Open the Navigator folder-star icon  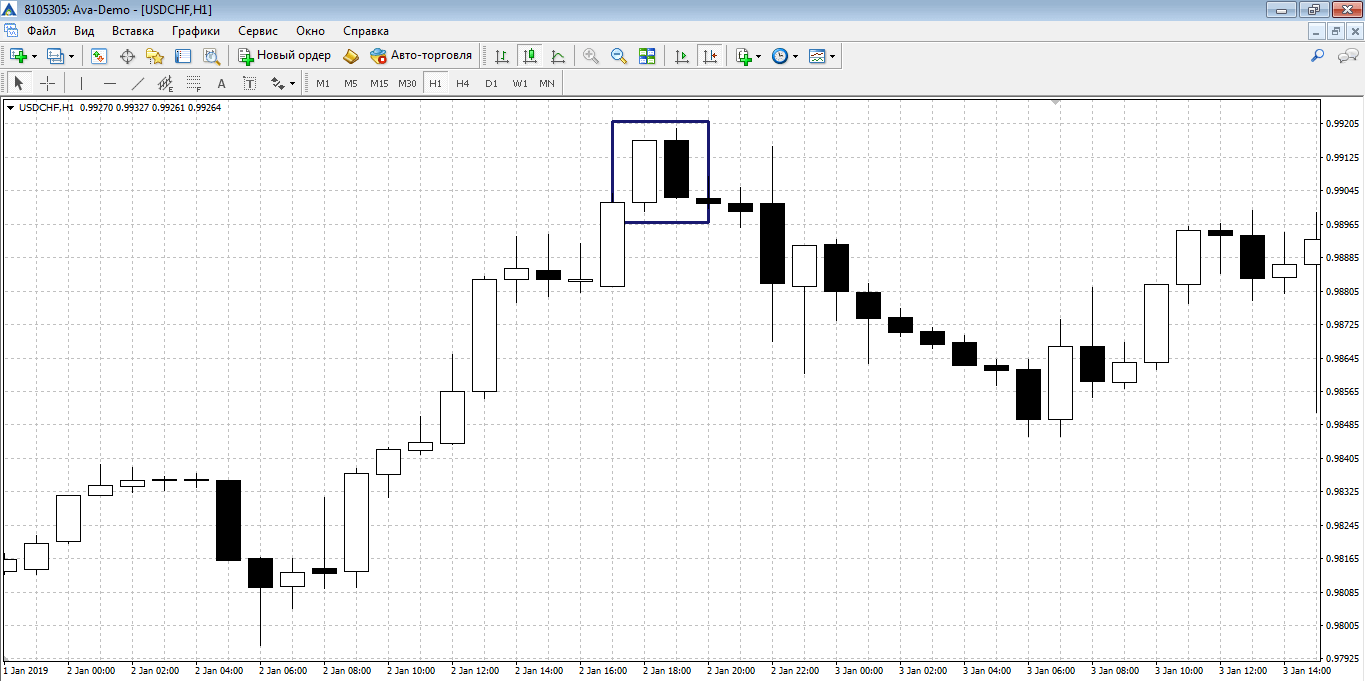click(x=155, y=56)
